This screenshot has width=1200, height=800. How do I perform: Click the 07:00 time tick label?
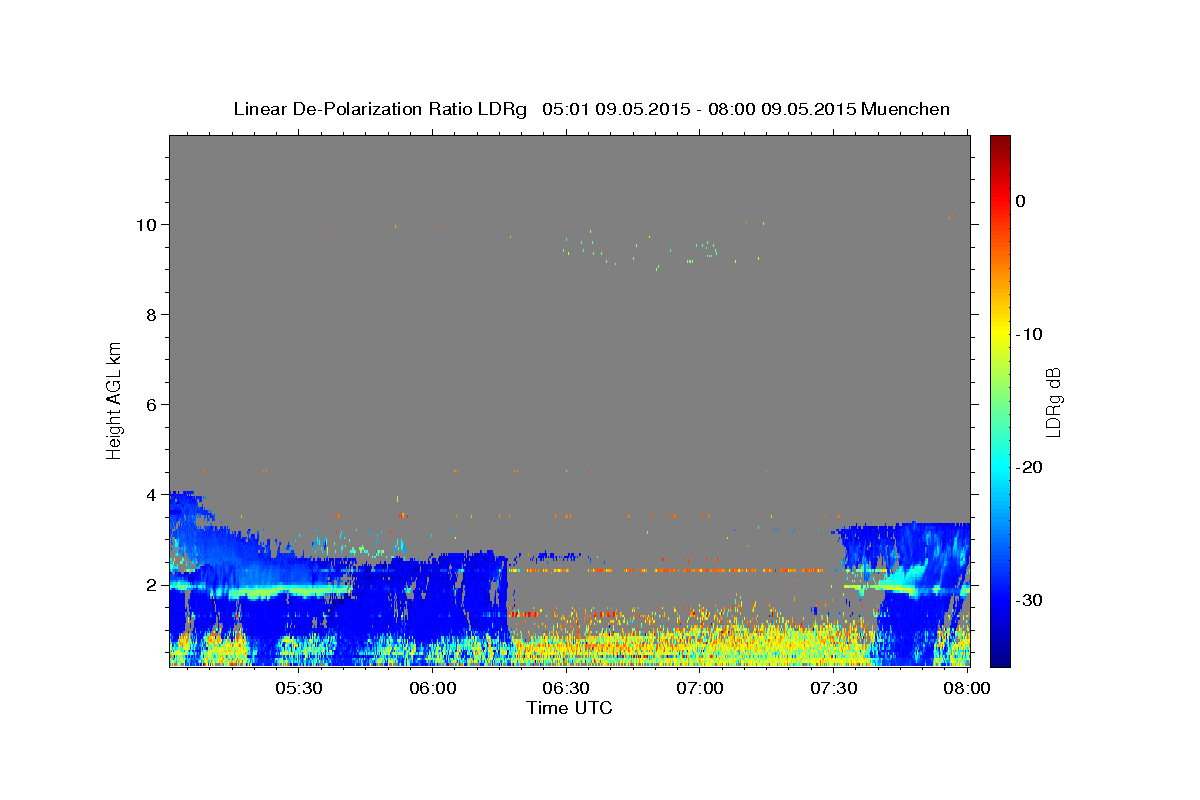[700, 689]
